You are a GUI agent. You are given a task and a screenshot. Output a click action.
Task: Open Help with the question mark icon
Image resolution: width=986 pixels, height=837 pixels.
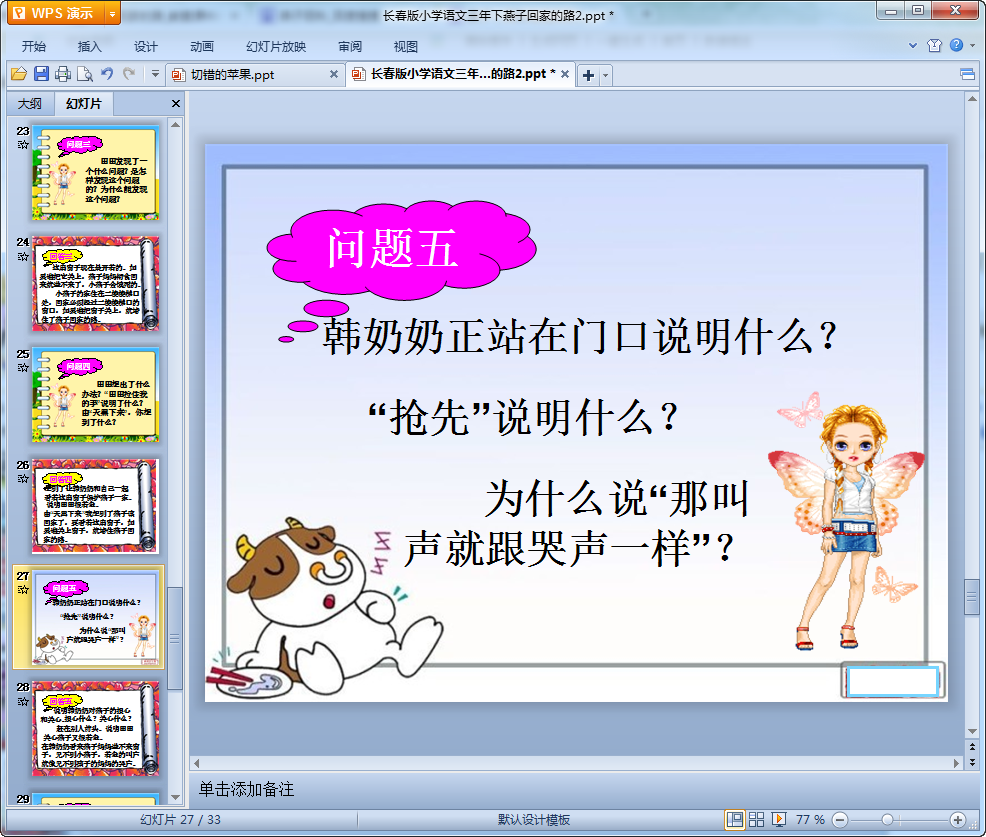click(956, 45)
